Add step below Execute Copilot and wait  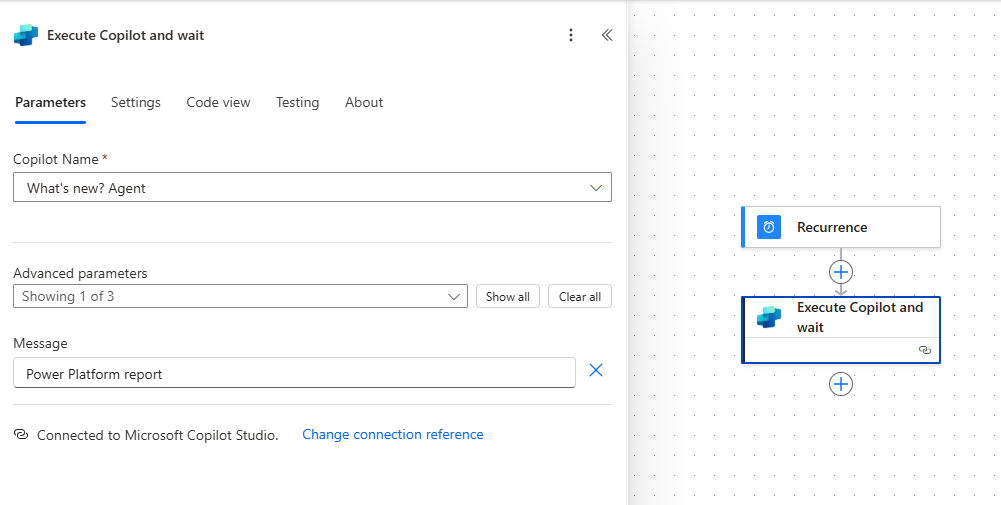point(841,384)
